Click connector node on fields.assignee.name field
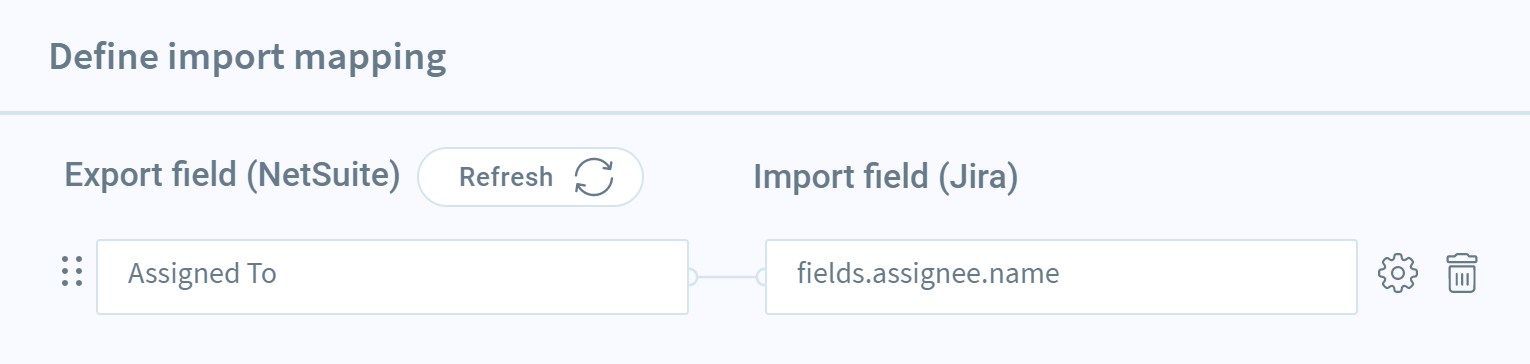 click(762, 276)
